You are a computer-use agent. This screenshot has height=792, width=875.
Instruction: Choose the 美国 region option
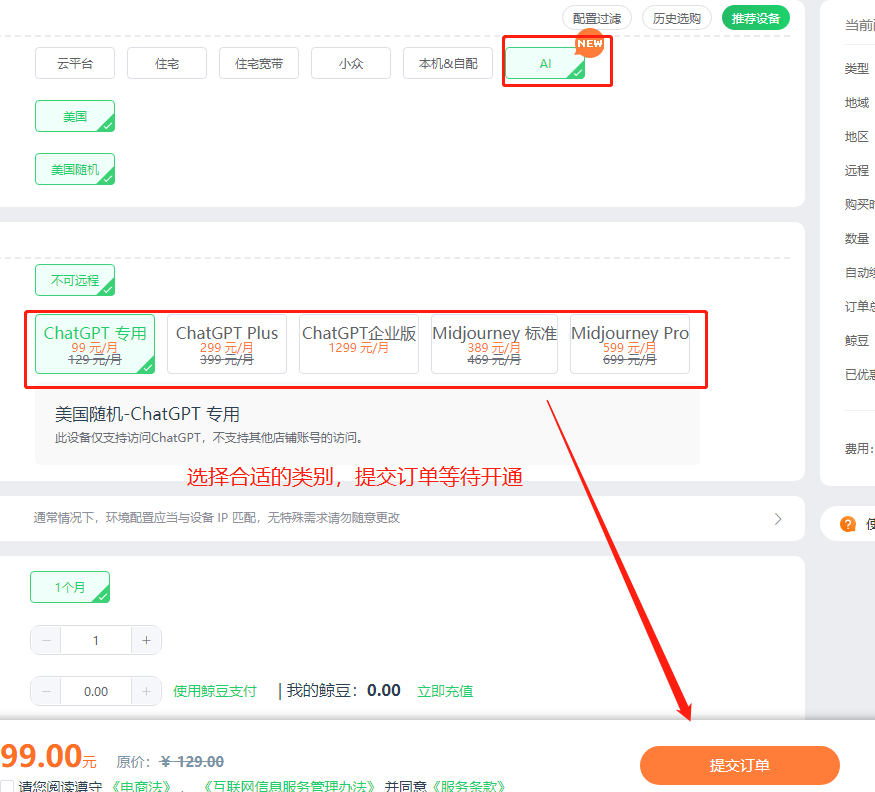coord(75,116)
